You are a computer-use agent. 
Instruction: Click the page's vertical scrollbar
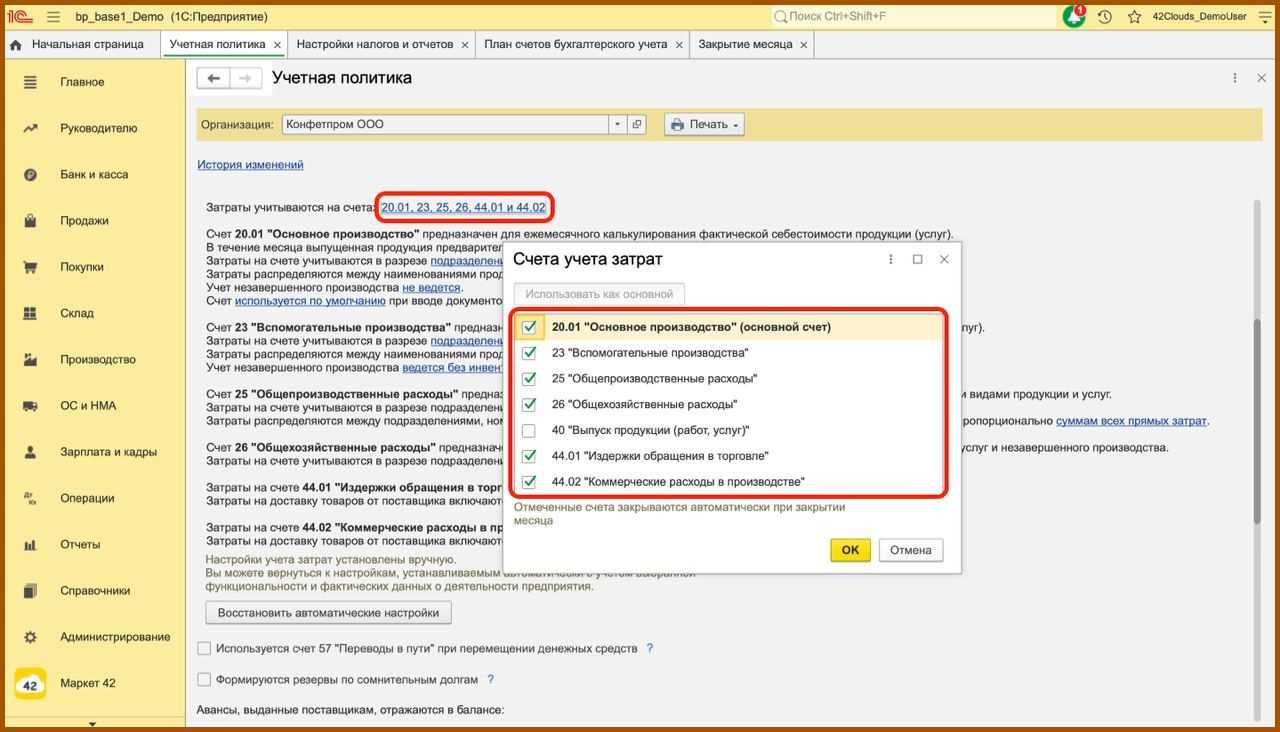[1258, 420]
